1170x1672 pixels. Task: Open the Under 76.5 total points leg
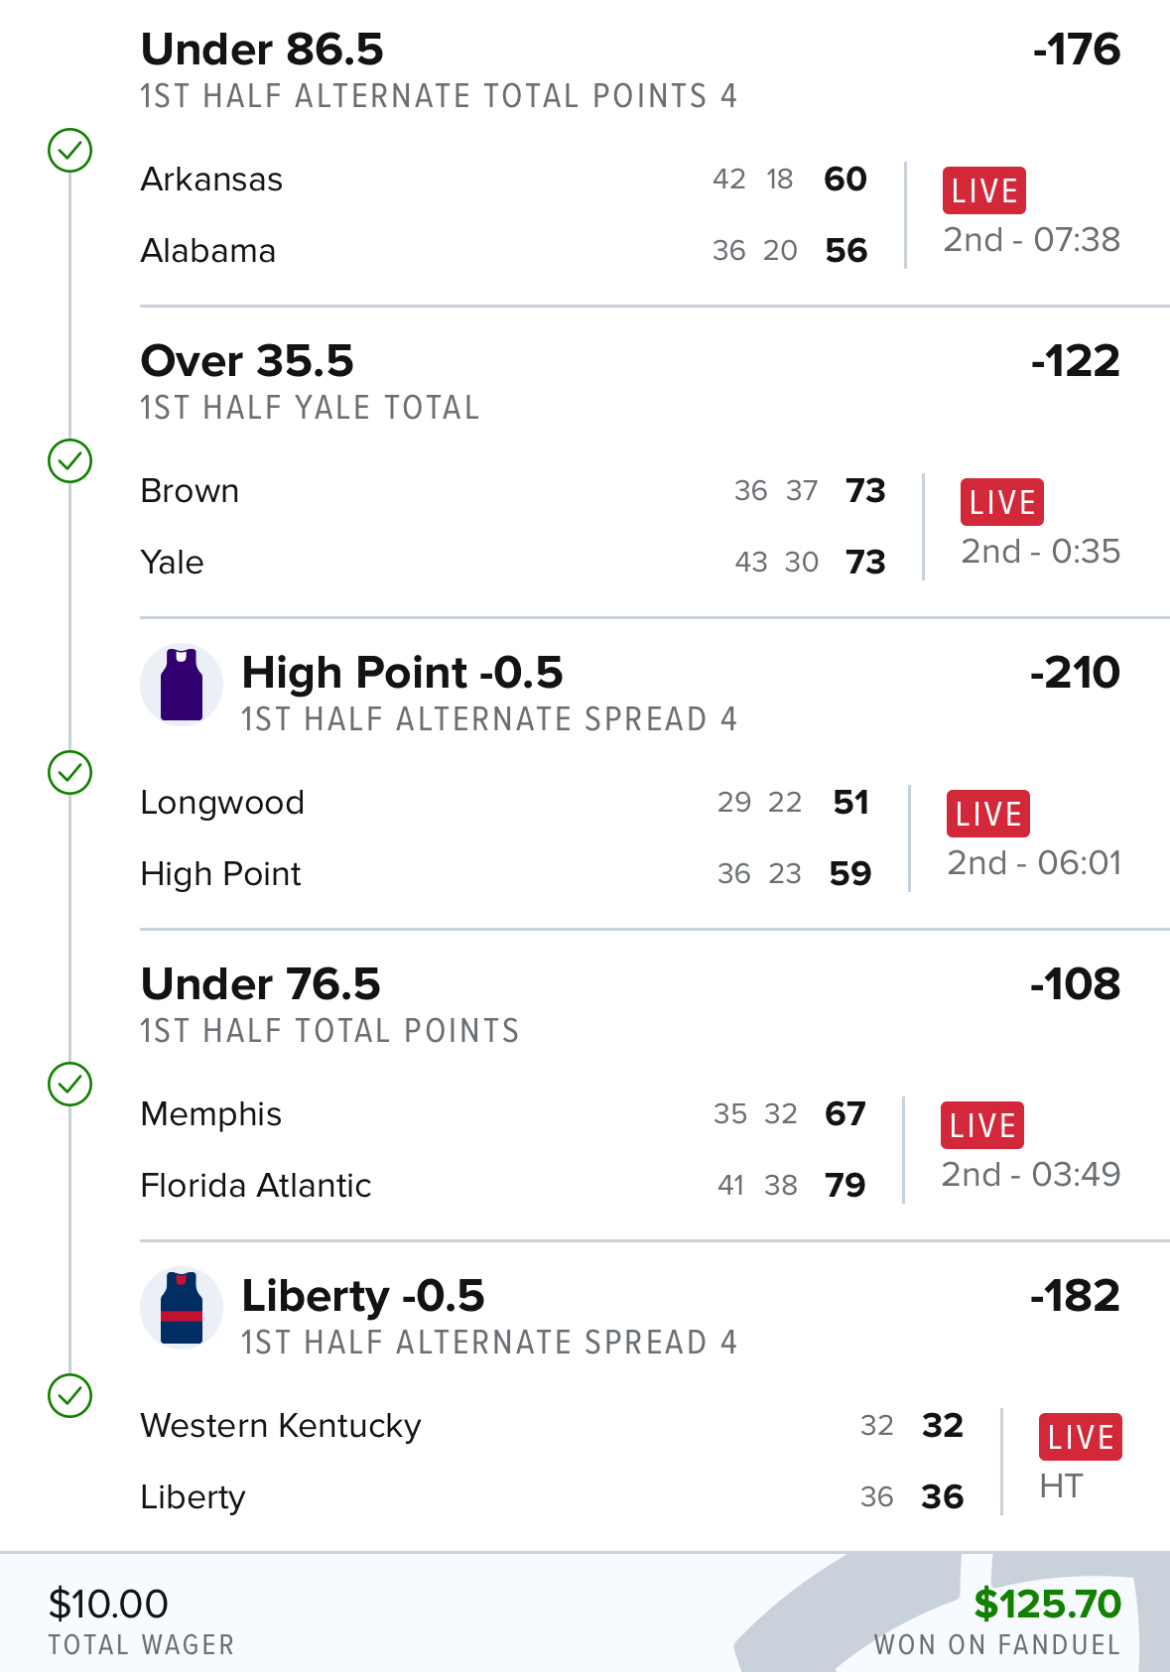260,984
